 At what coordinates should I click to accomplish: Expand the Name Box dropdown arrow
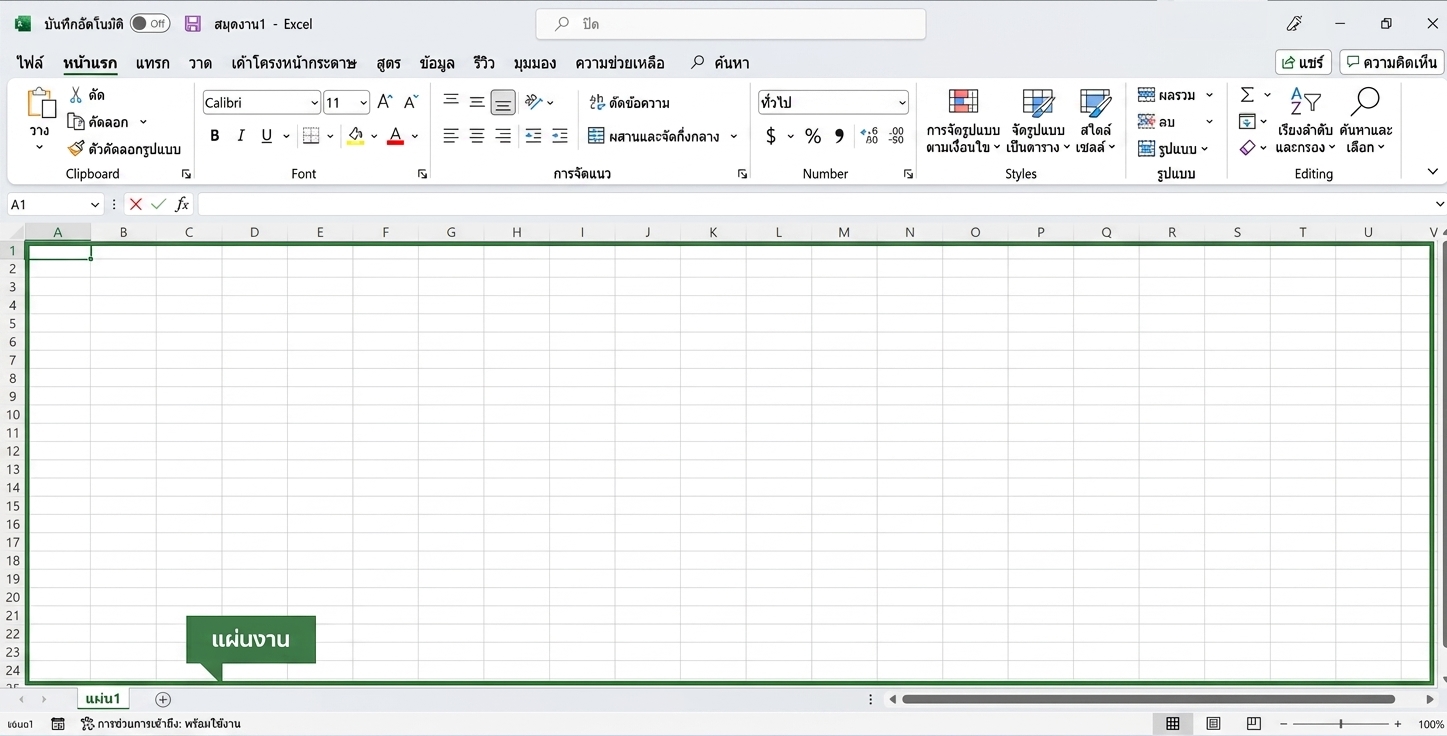(95, 204)
